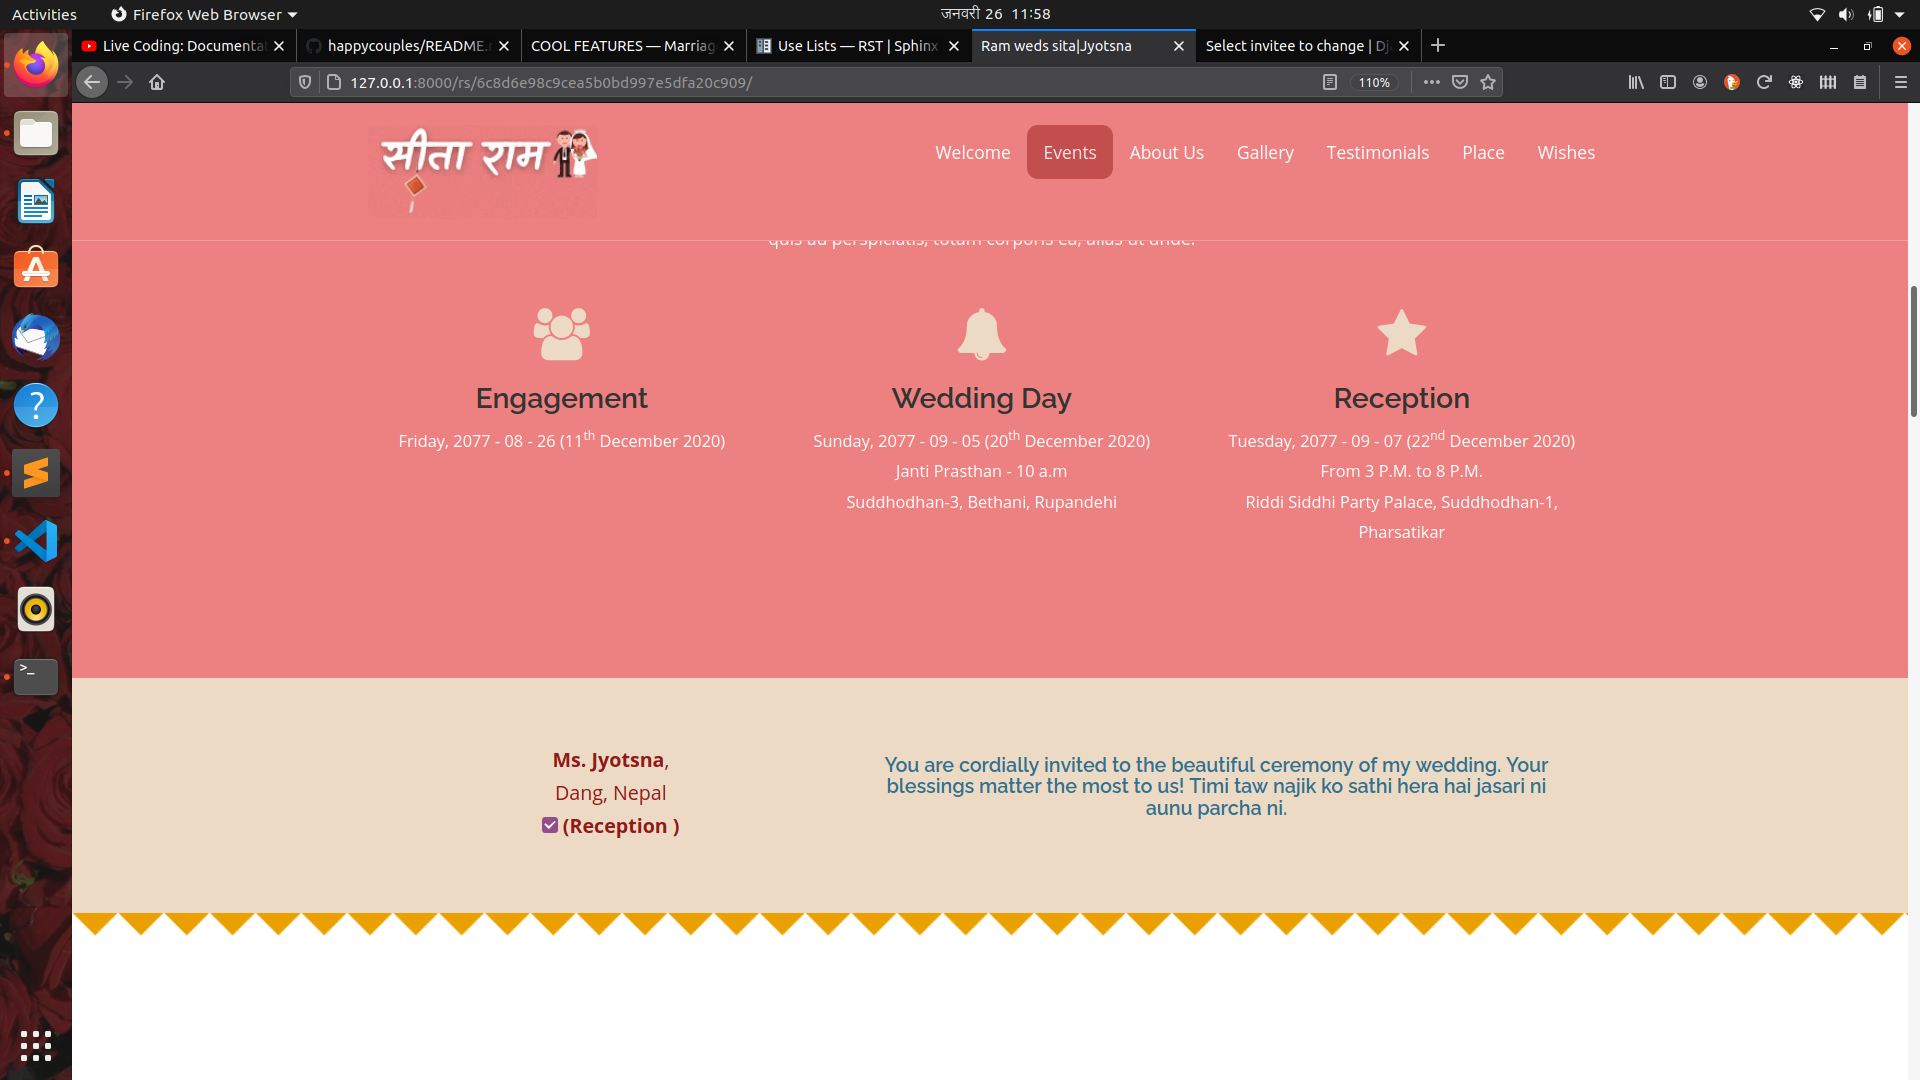Go to the Firefox home page icon
Viewport: 1920px width, 1080px height.
[157, 83]
